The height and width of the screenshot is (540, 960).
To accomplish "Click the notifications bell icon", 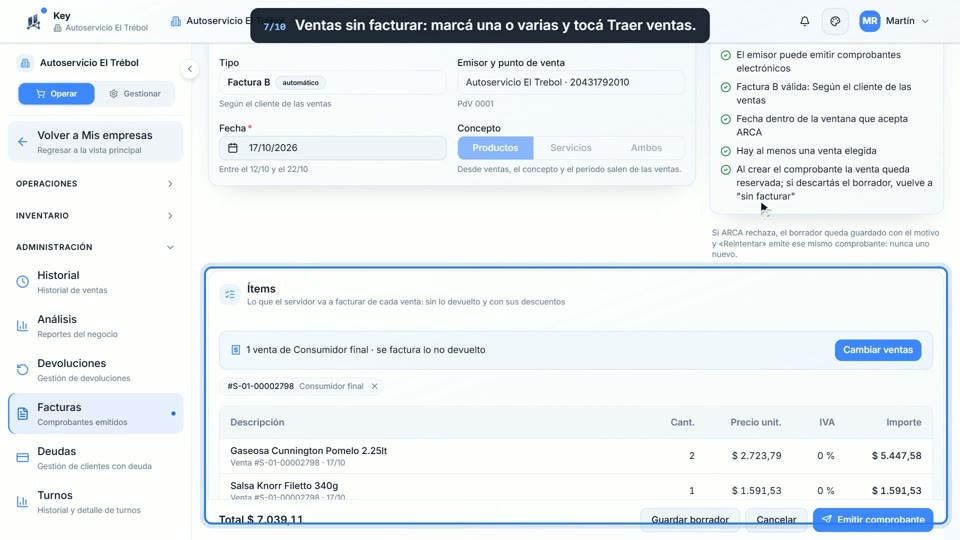I will coord(804,21).
